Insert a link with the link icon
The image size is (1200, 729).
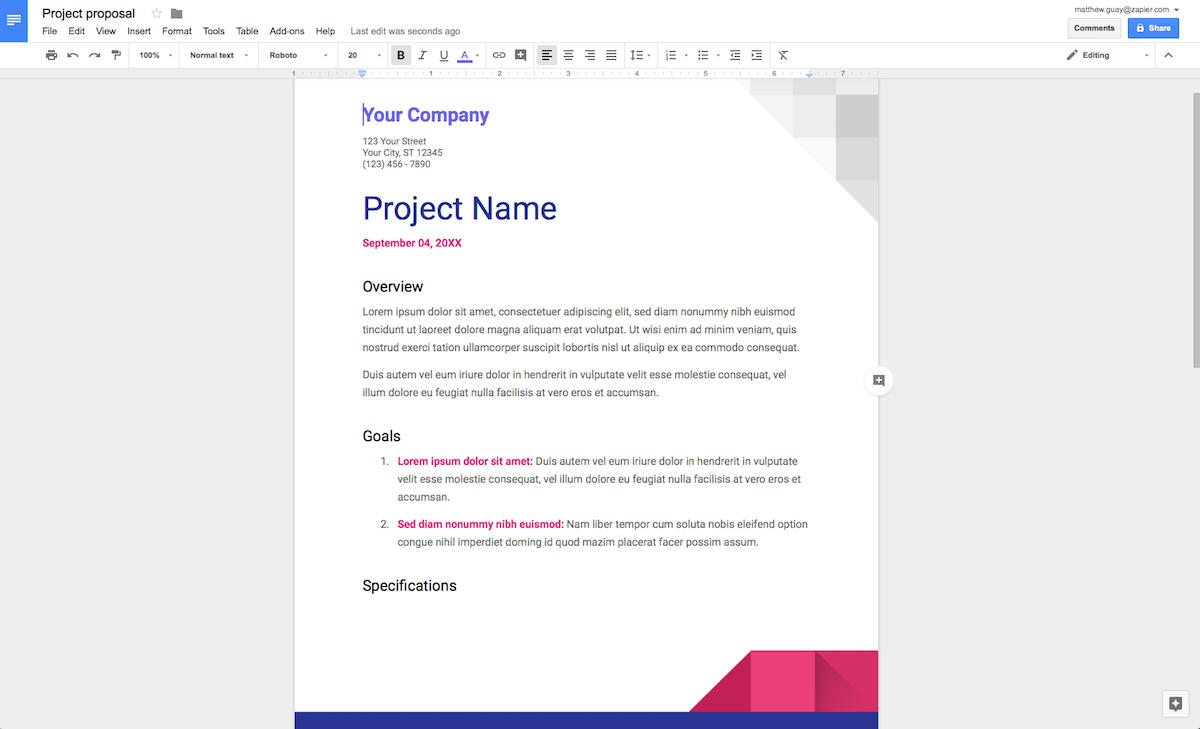click(499, 55)
